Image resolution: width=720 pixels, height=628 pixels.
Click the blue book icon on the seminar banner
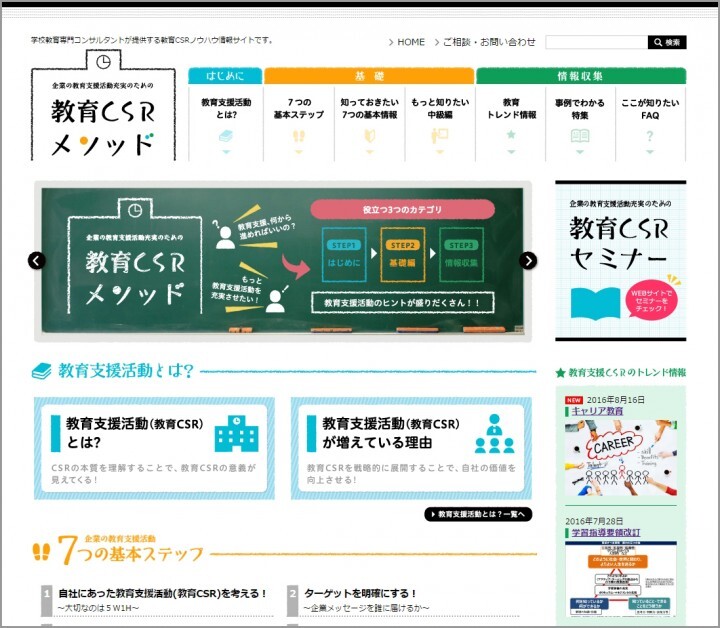coord(595,303)
